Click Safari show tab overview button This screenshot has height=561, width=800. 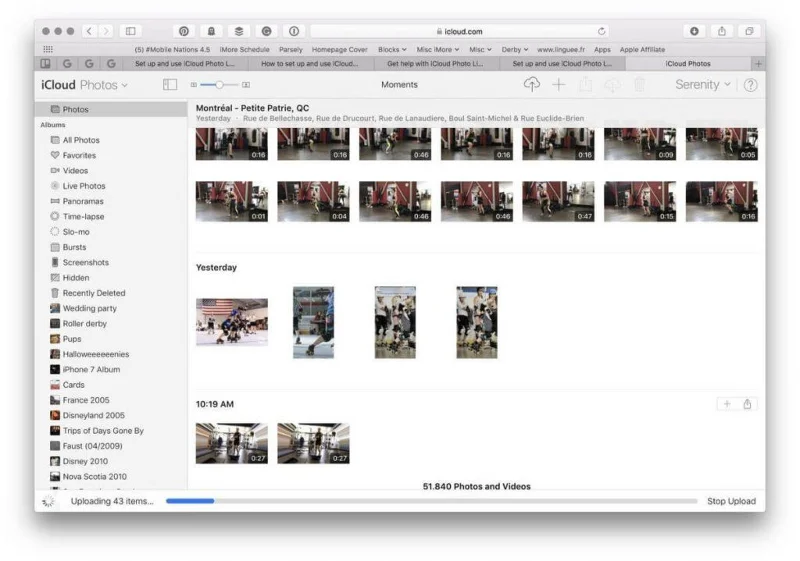pos(748,31)
